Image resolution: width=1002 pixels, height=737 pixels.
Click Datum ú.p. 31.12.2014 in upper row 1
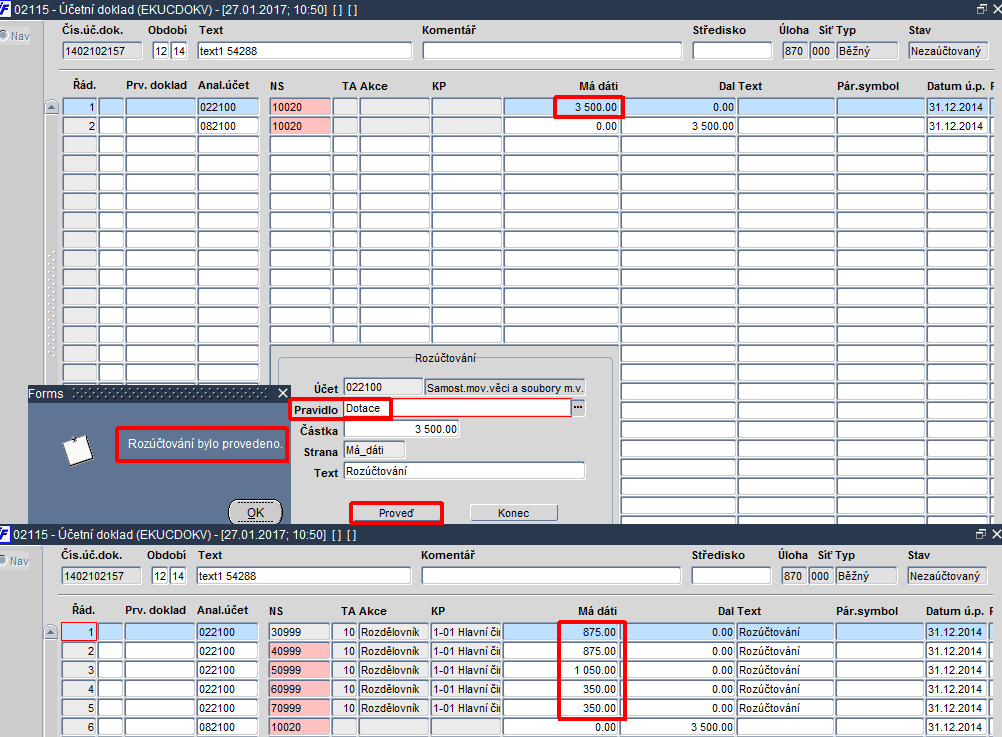coord(957,107)
